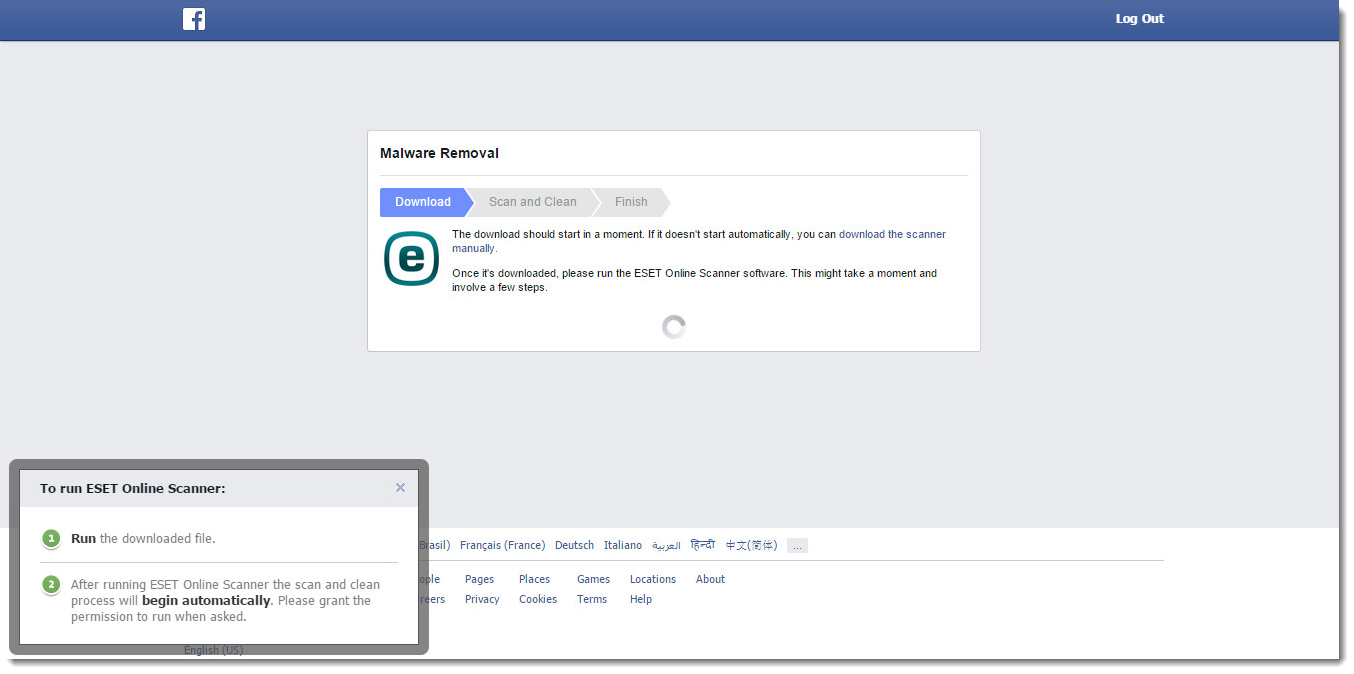Open the Terms footer link
The width and height of the screenshot is (1354, 674).
[592, 600]
